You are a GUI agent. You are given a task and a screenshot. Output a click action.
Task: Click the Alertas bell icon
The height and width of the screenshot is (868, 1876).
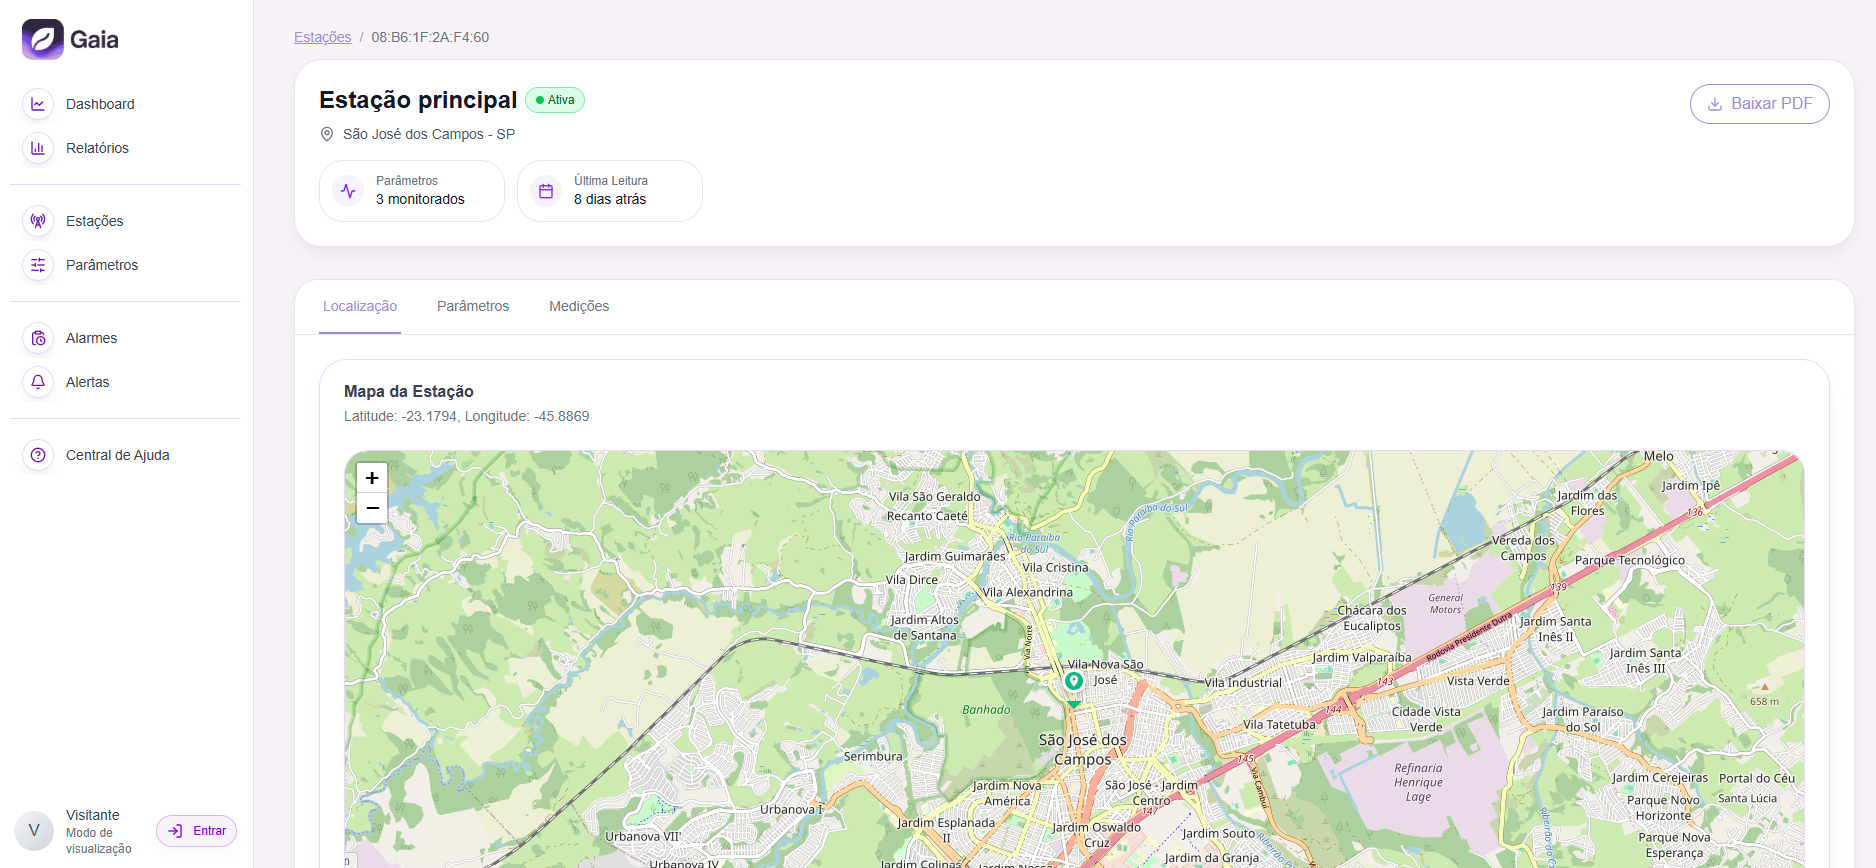pos(38,382)
